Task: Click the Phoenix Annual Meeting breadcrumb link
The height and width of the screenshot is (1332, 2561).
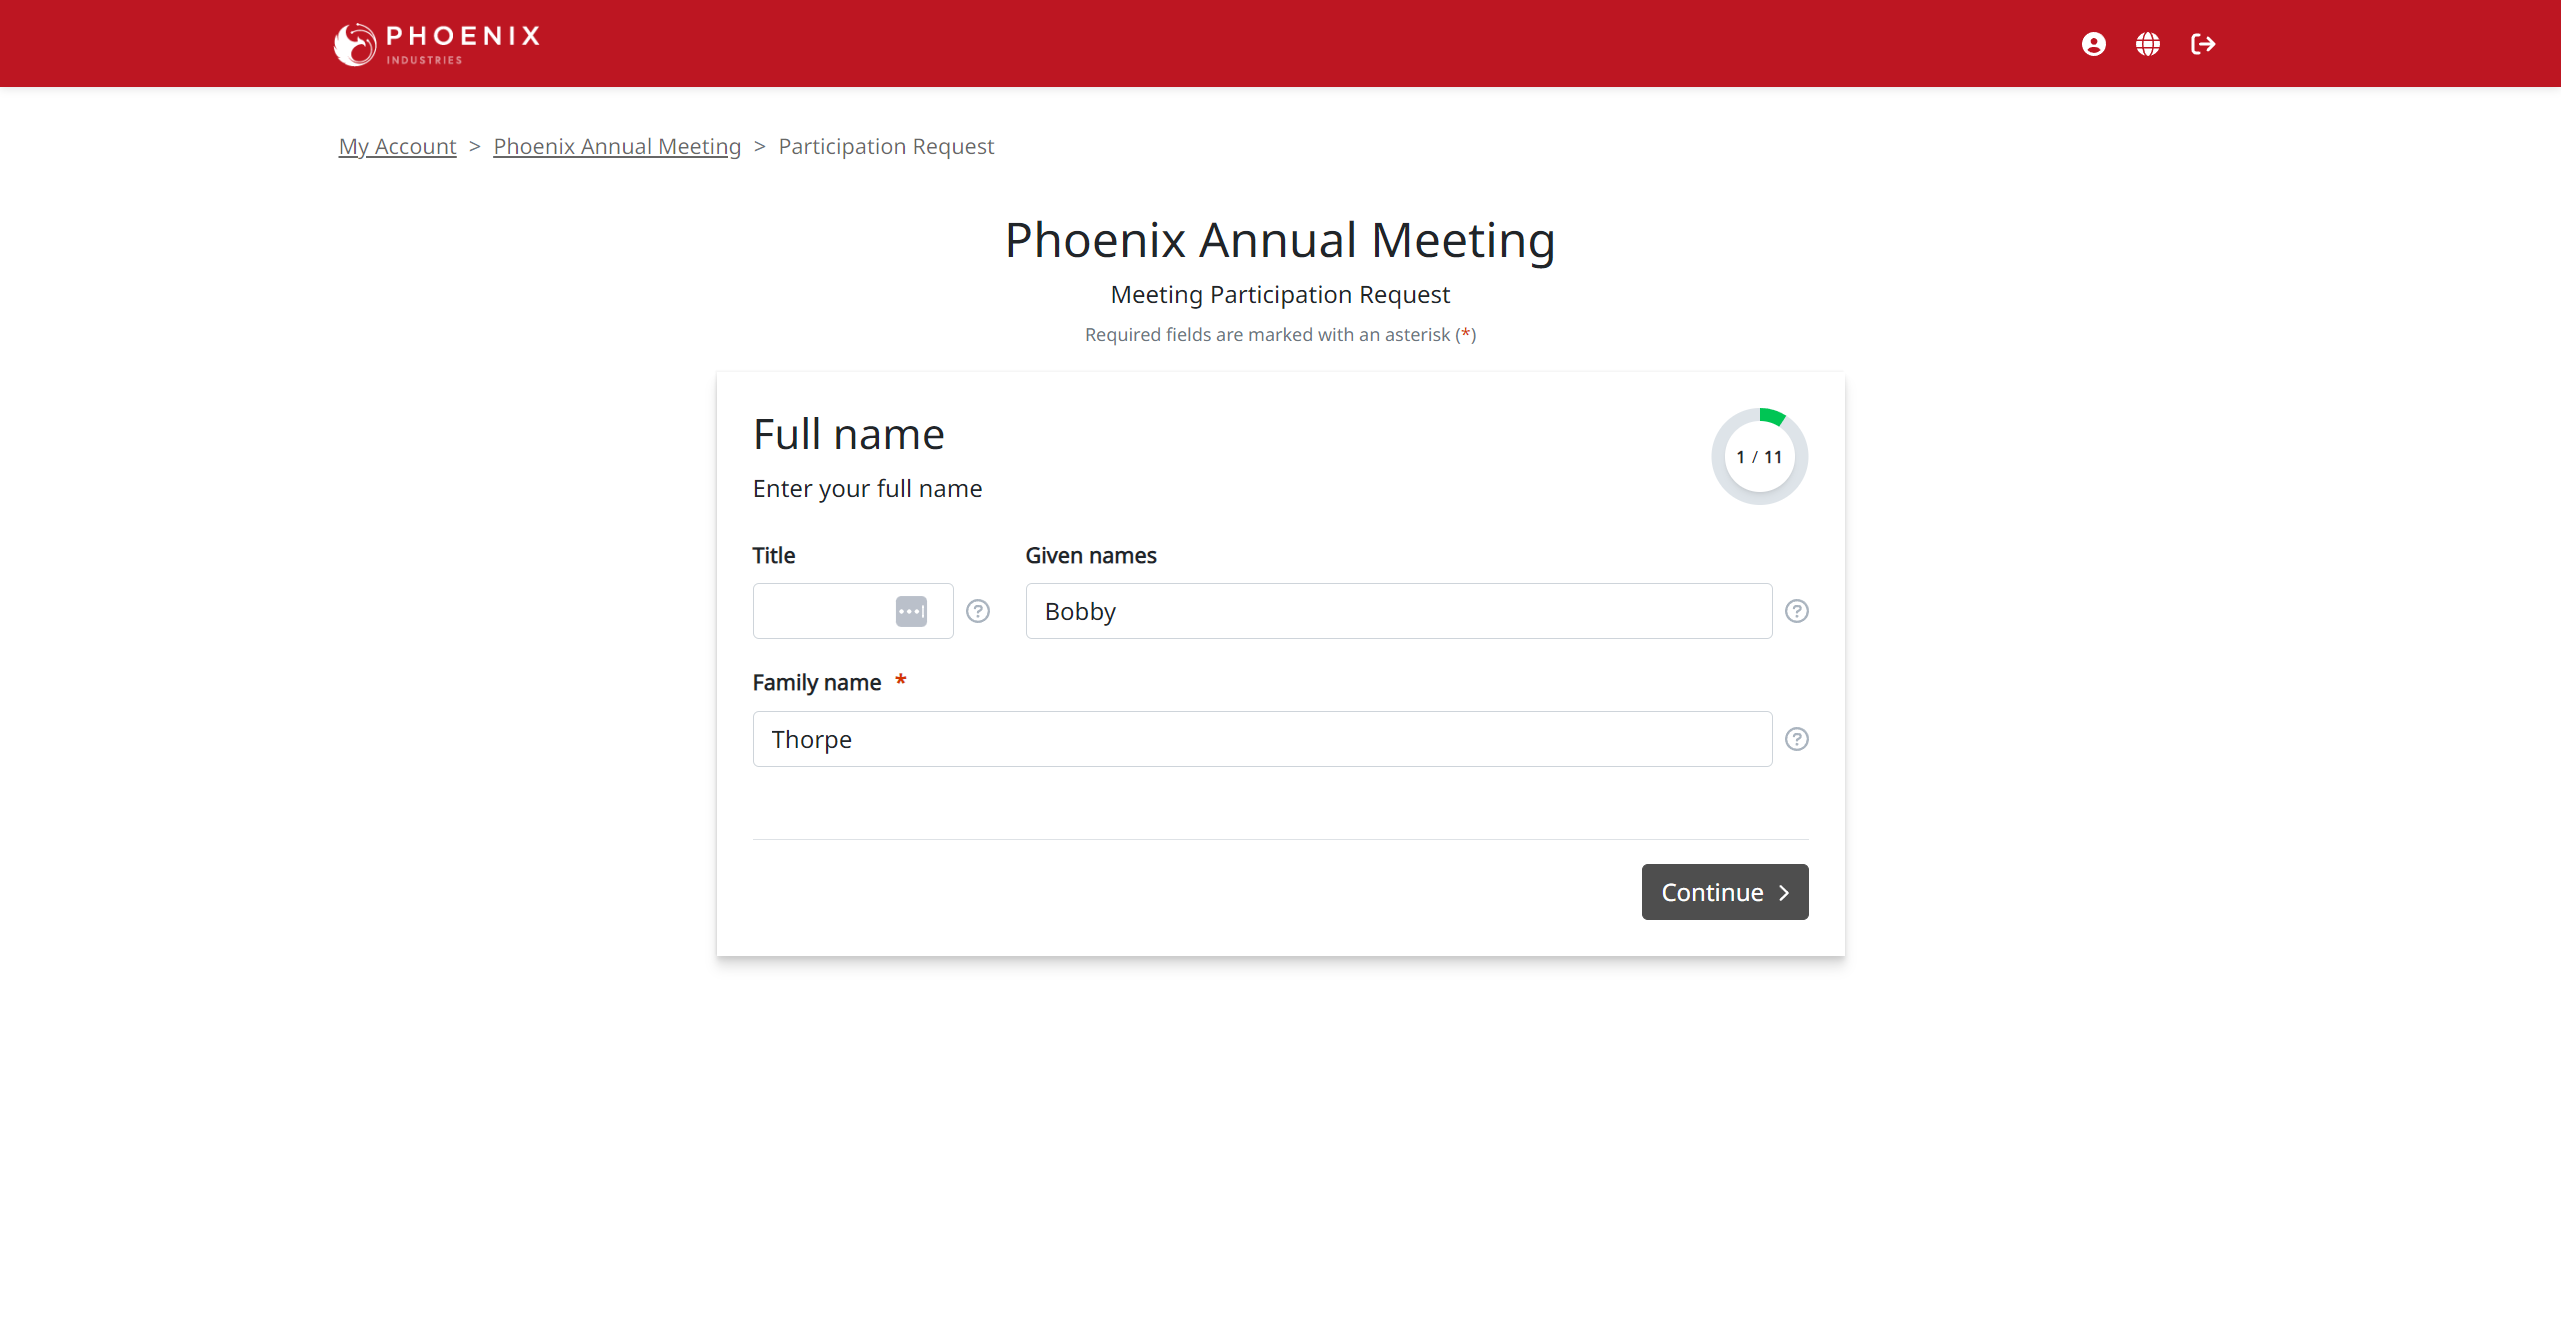Action: (x=615, y=146)
